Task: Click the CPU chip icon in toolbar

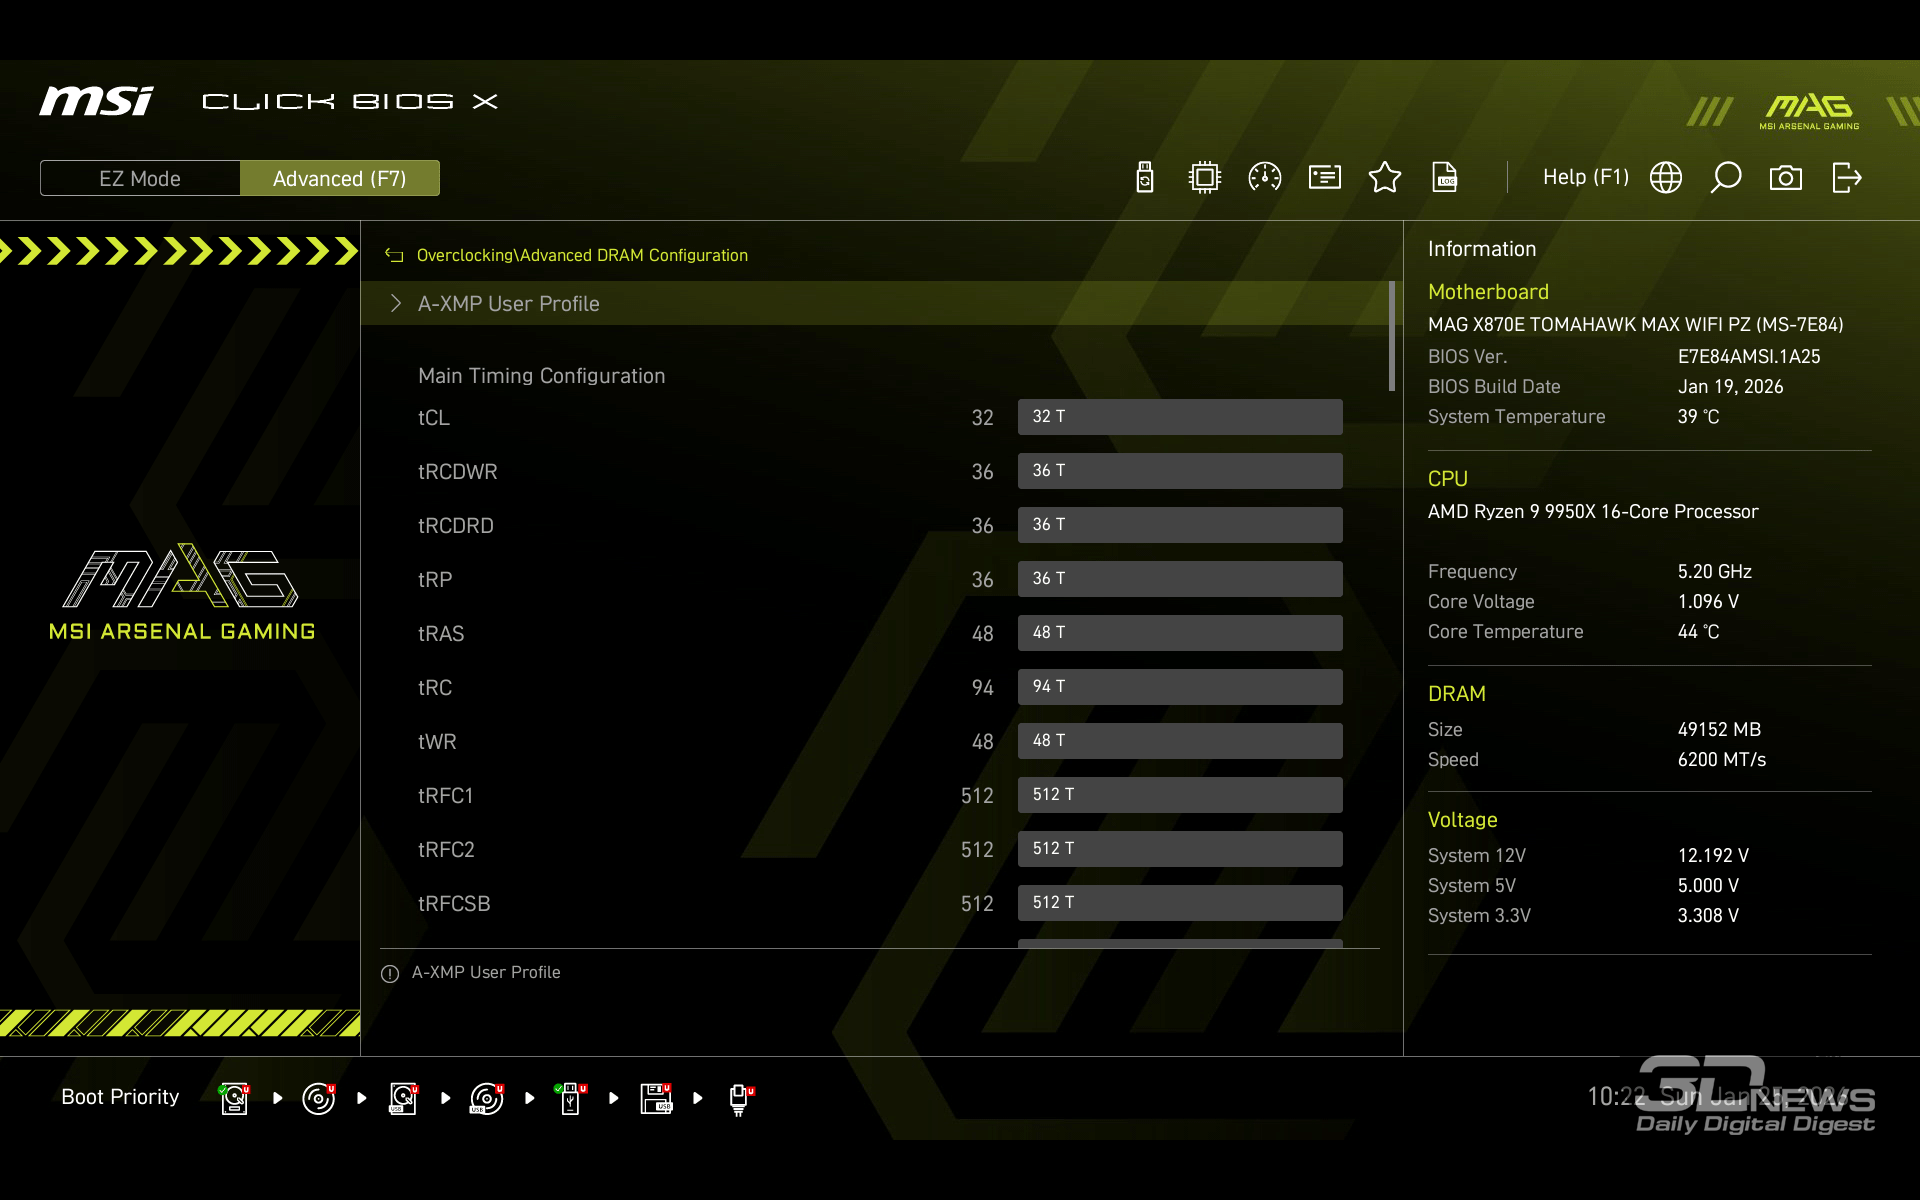Action: (1204, 178)
